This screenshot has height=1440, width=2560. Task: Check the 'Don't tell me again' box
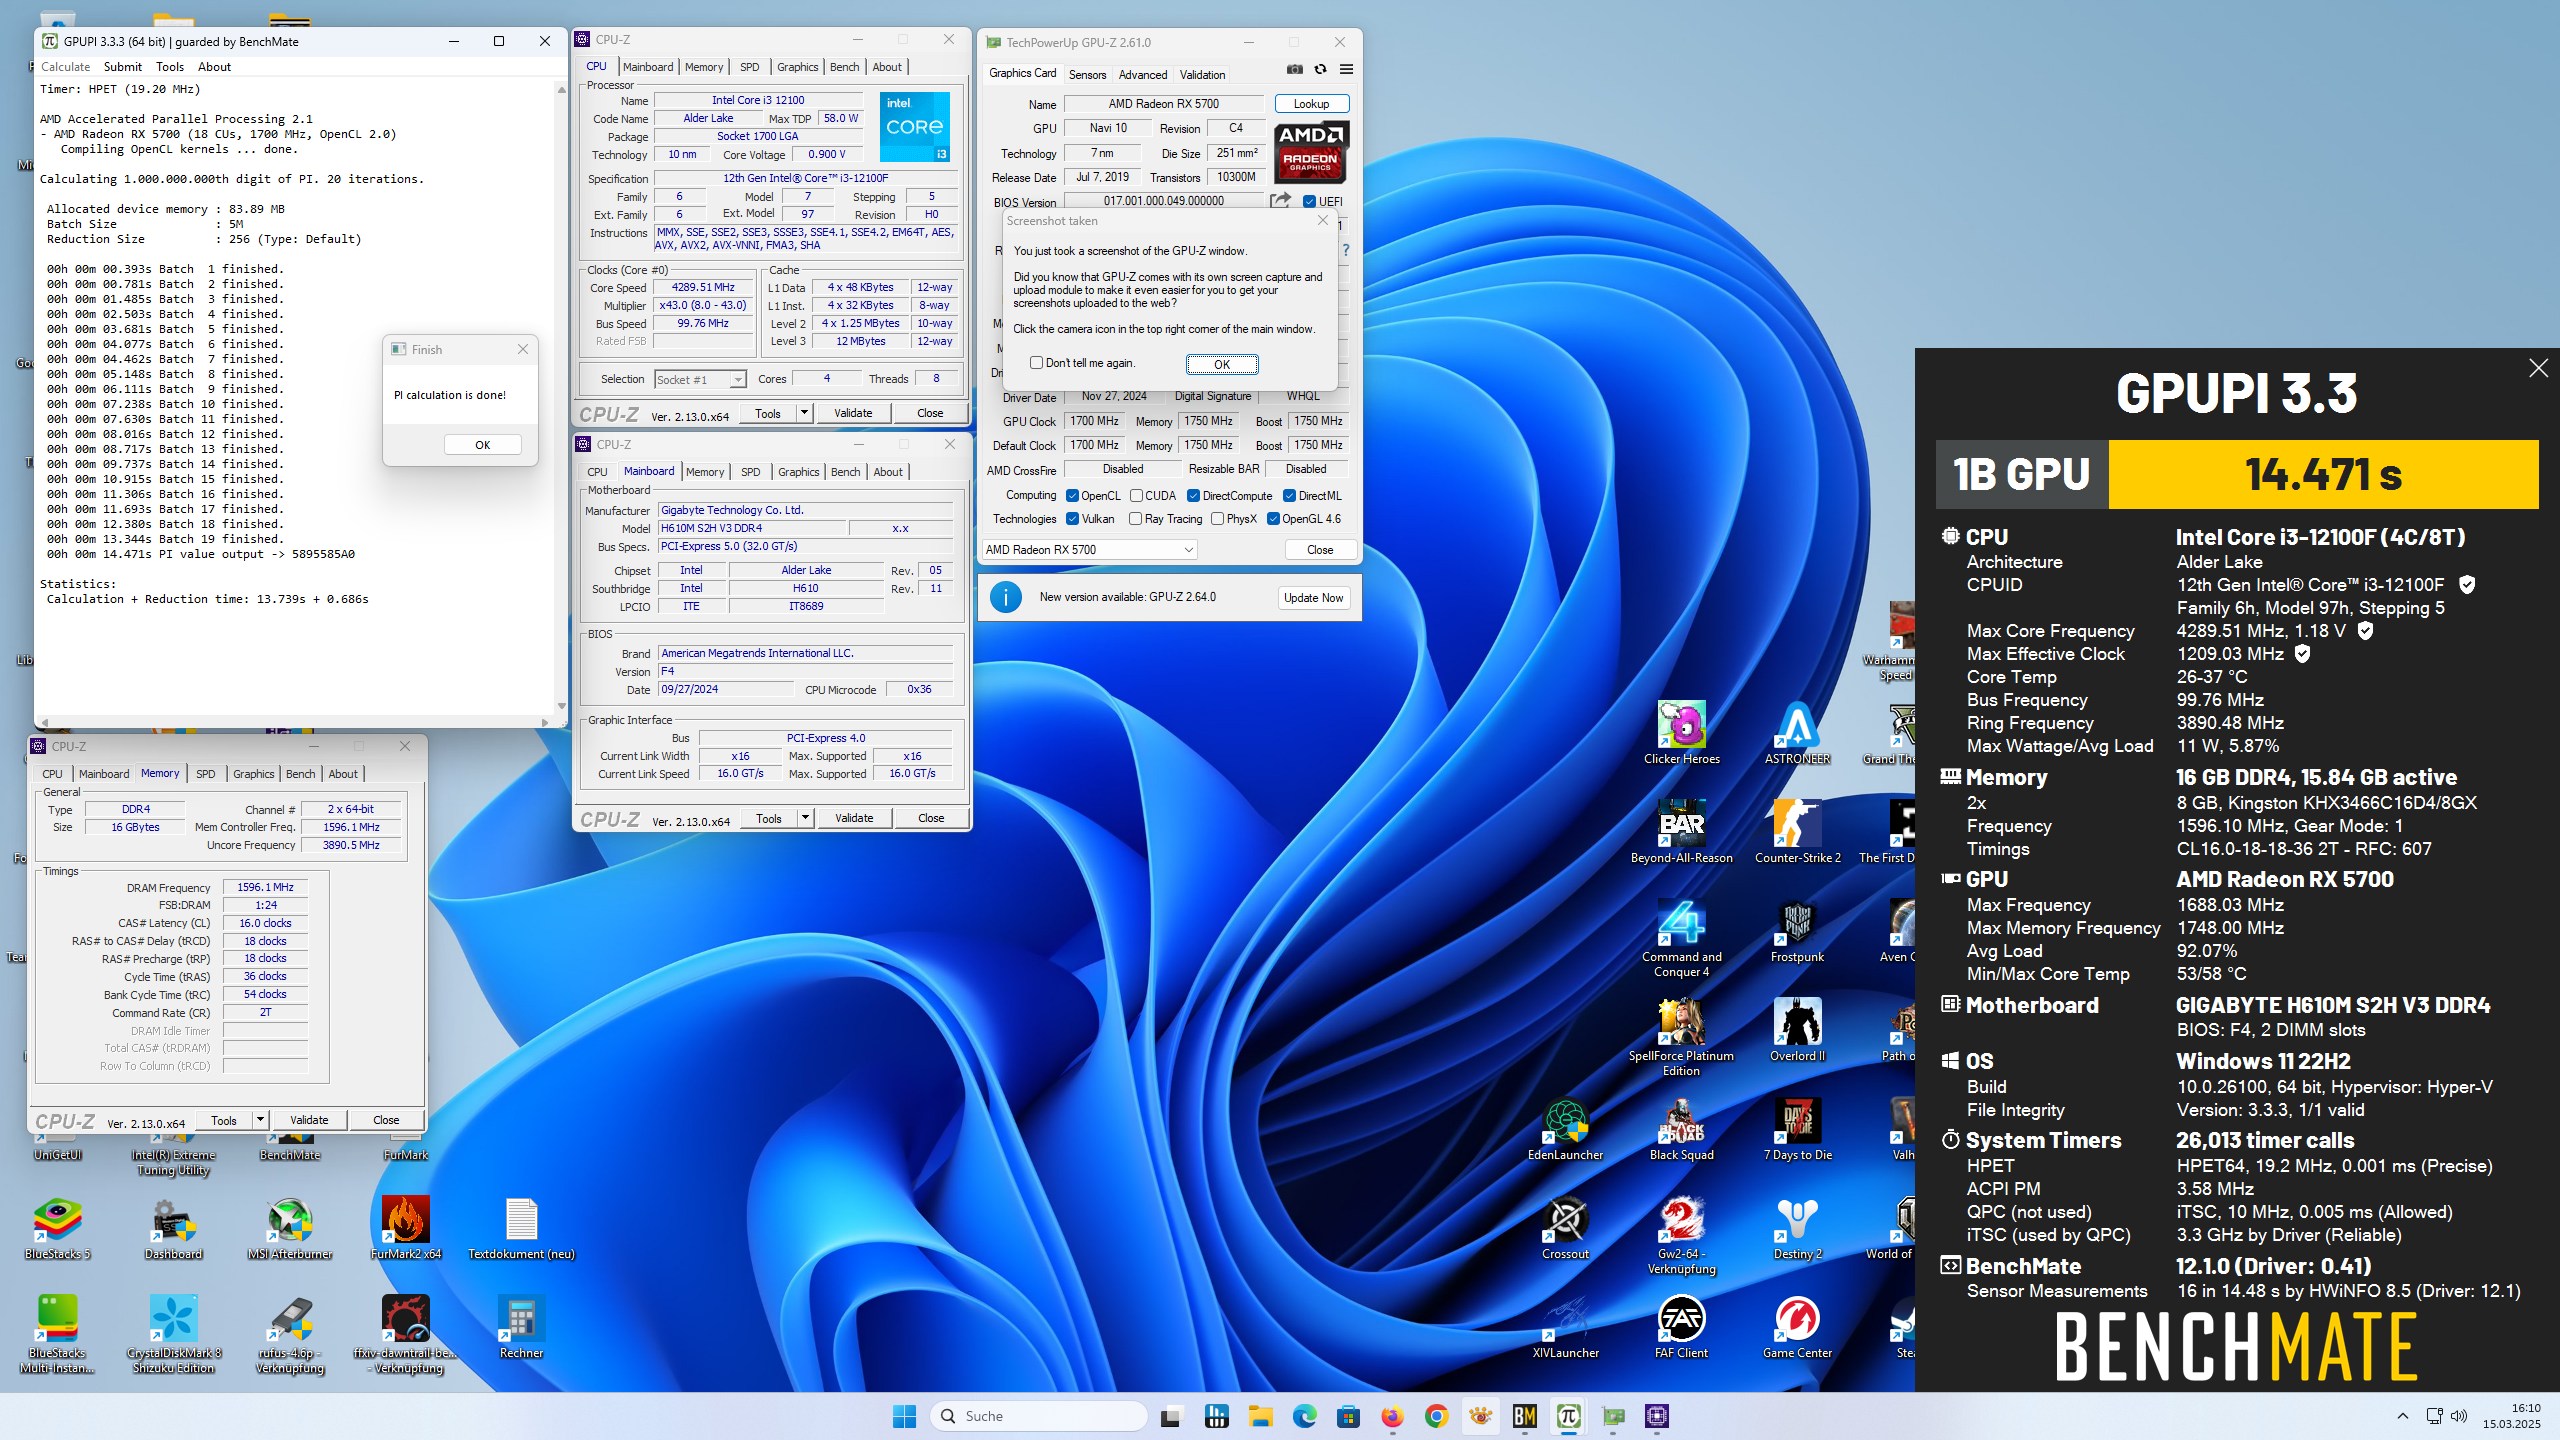(x=1036, y=363)
